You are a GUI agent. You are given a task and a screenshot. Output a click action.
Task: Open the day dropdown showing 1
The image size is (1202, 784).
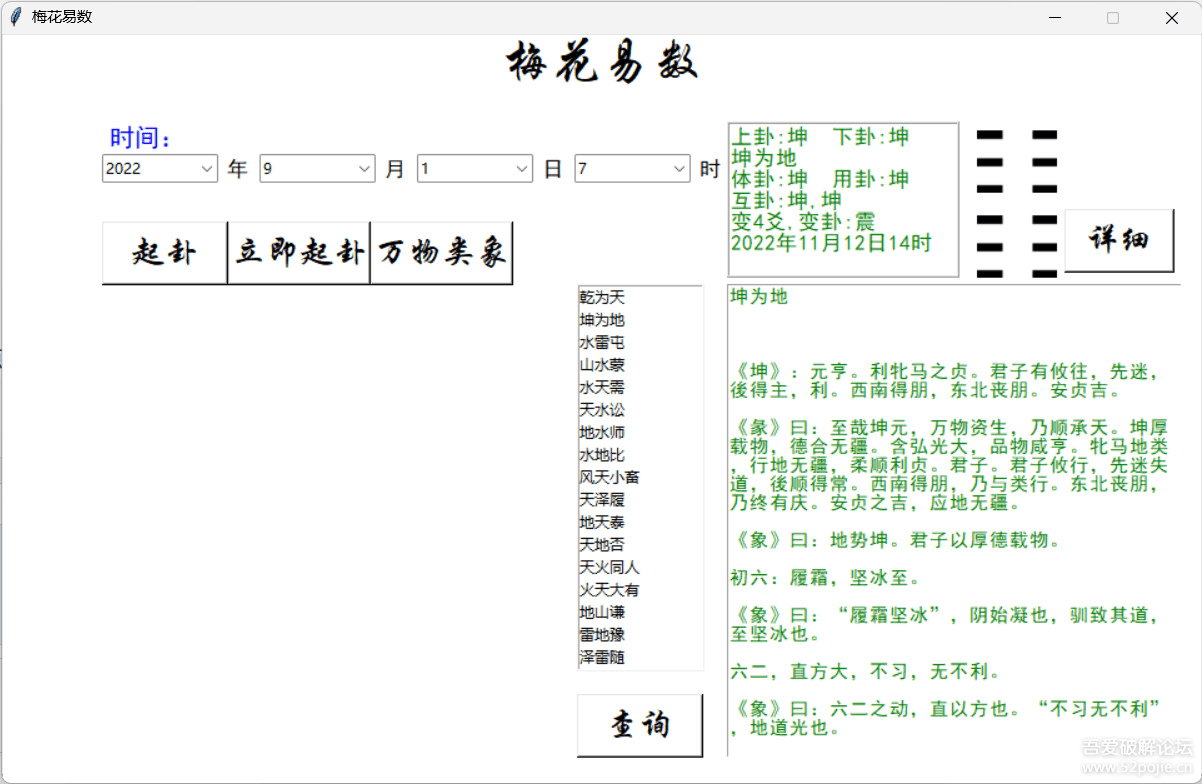(475, 169)
